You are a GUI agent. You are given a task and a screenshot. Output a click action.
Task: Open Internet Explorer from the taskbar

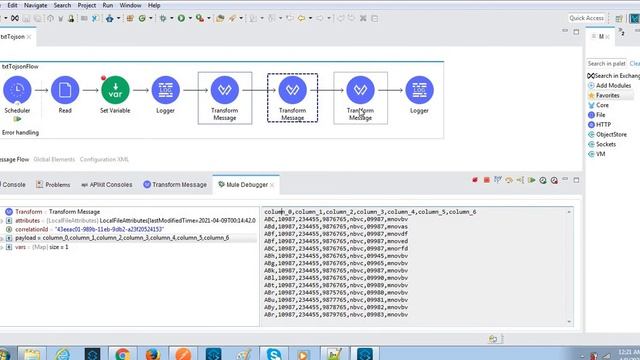click(62, 353)
